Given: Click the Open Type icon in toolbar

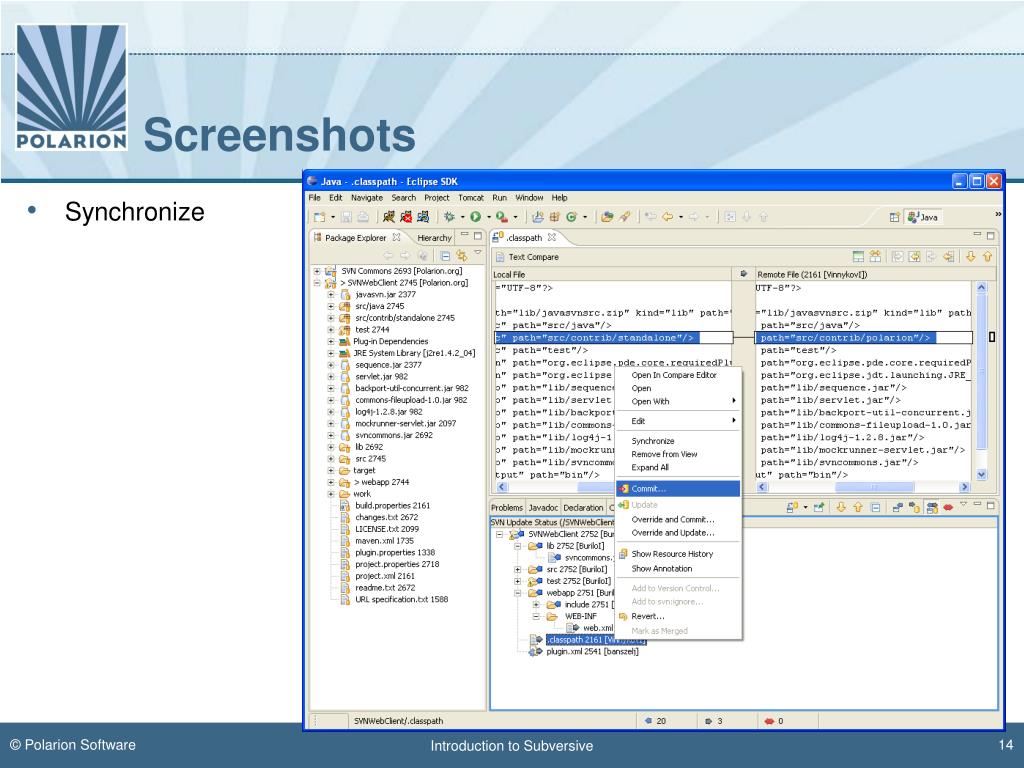Looking at the screenshot, I should pyautogui.click(x=607, y=217).
